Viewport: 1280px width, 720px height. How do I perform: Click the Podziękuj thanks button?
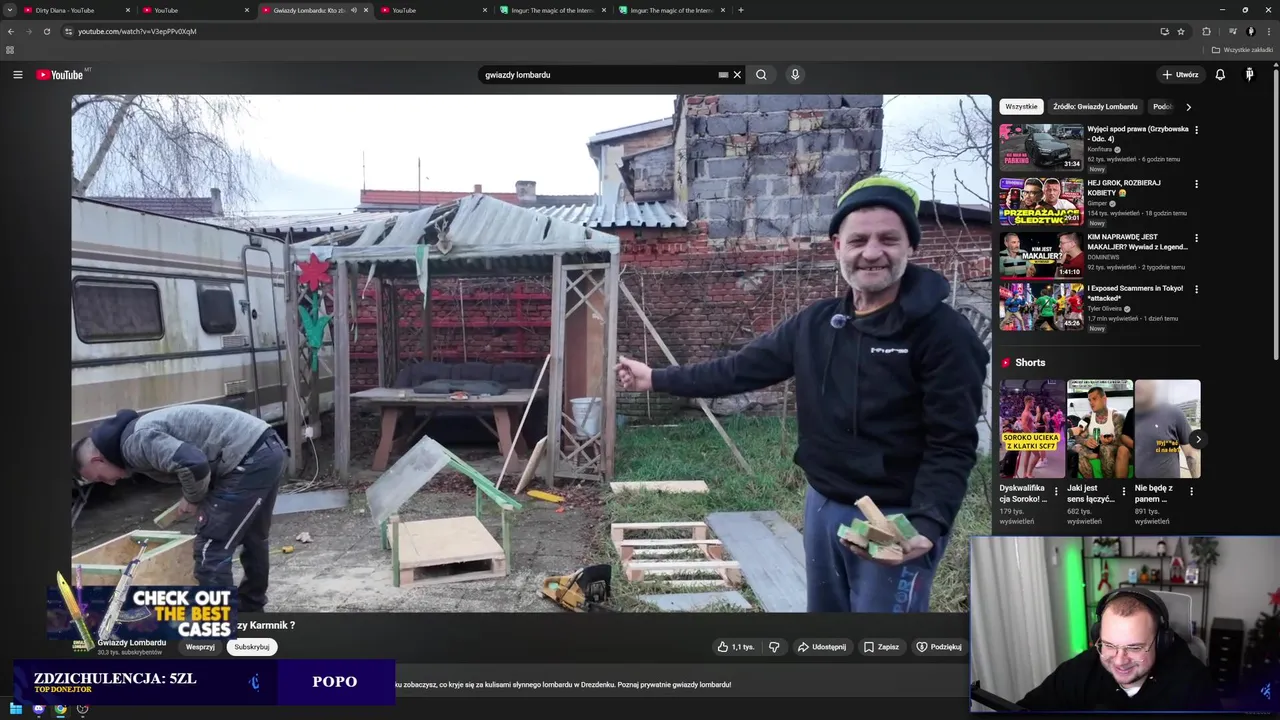938,647
